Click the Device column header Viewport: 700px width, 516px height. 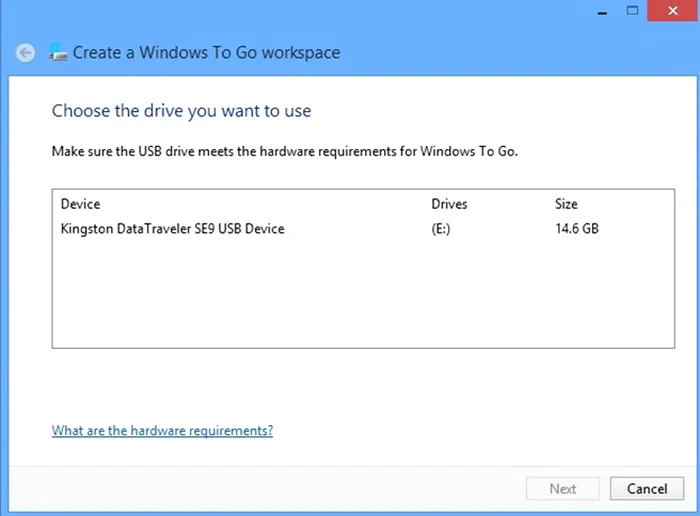click(x=80, y=204)
